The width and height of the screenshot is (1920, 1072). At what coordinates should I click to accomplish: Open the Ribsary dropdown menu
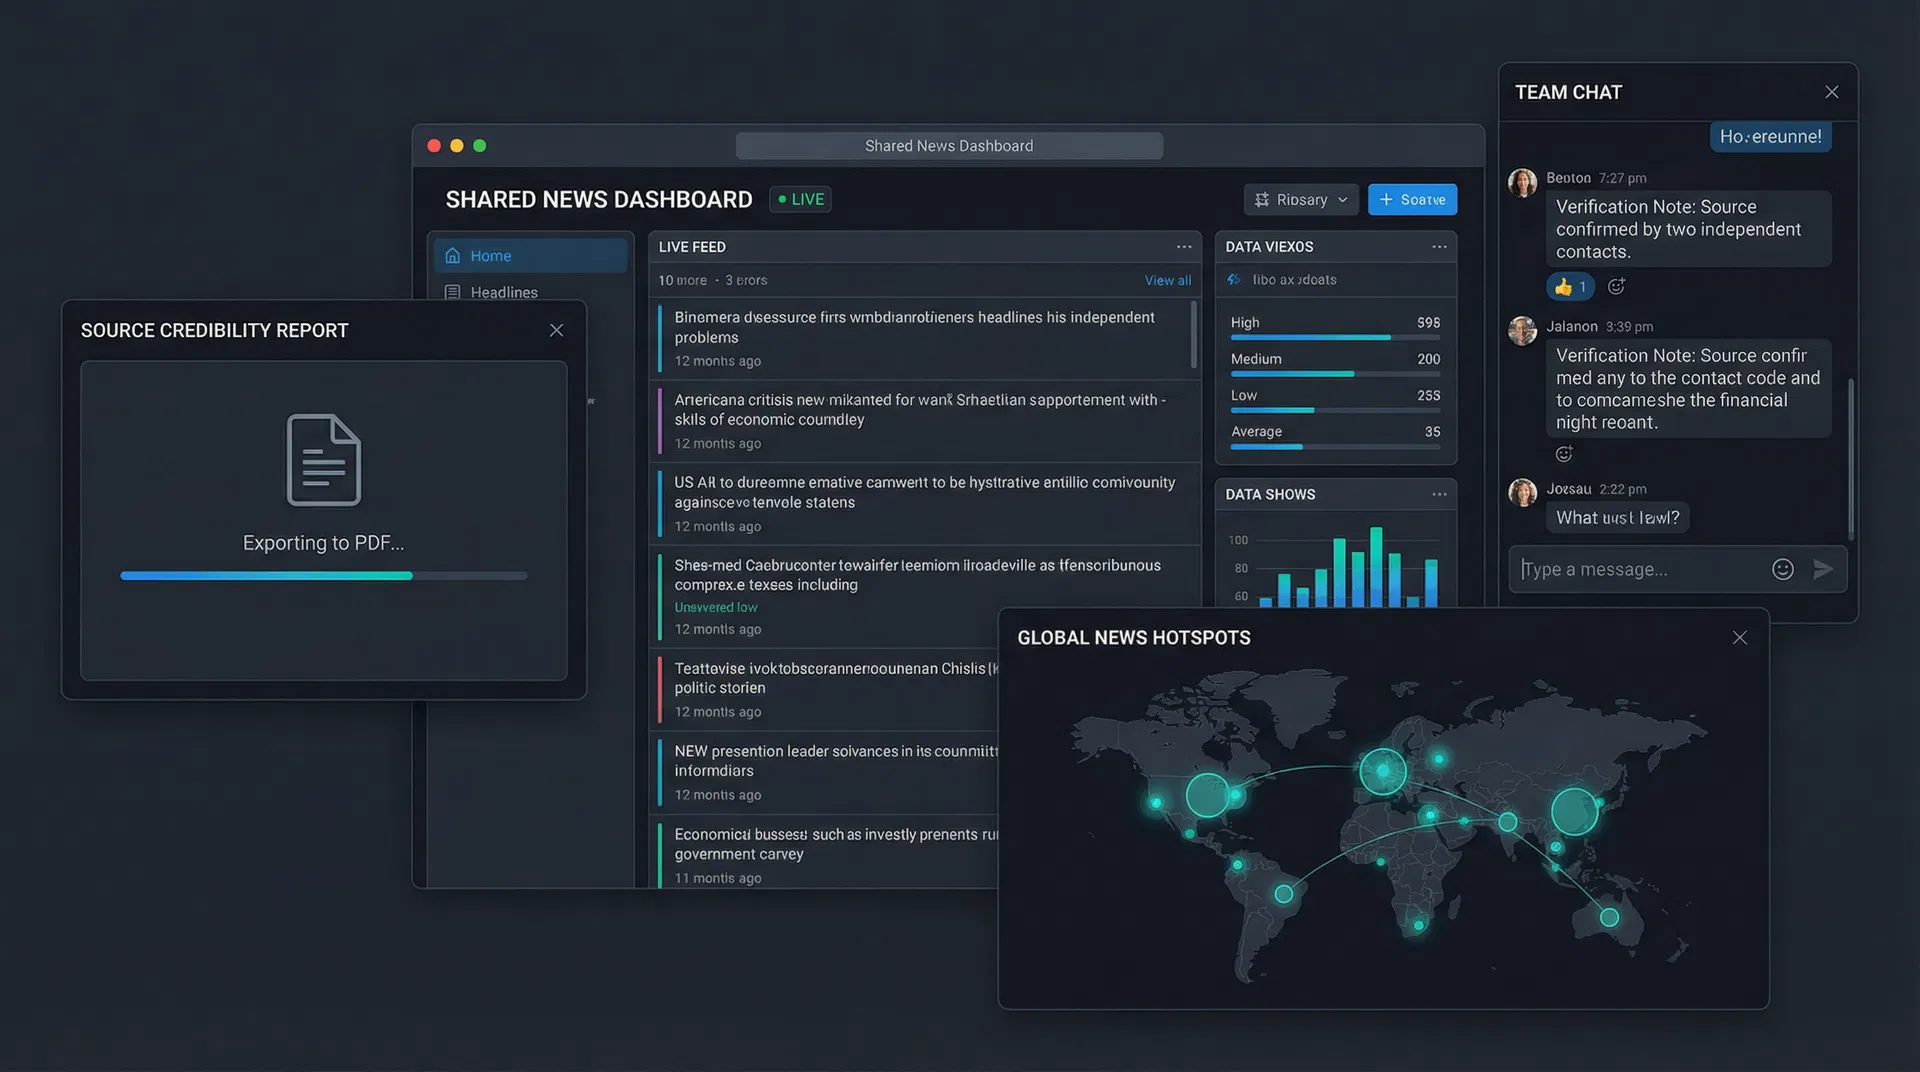coord(1300,199)
